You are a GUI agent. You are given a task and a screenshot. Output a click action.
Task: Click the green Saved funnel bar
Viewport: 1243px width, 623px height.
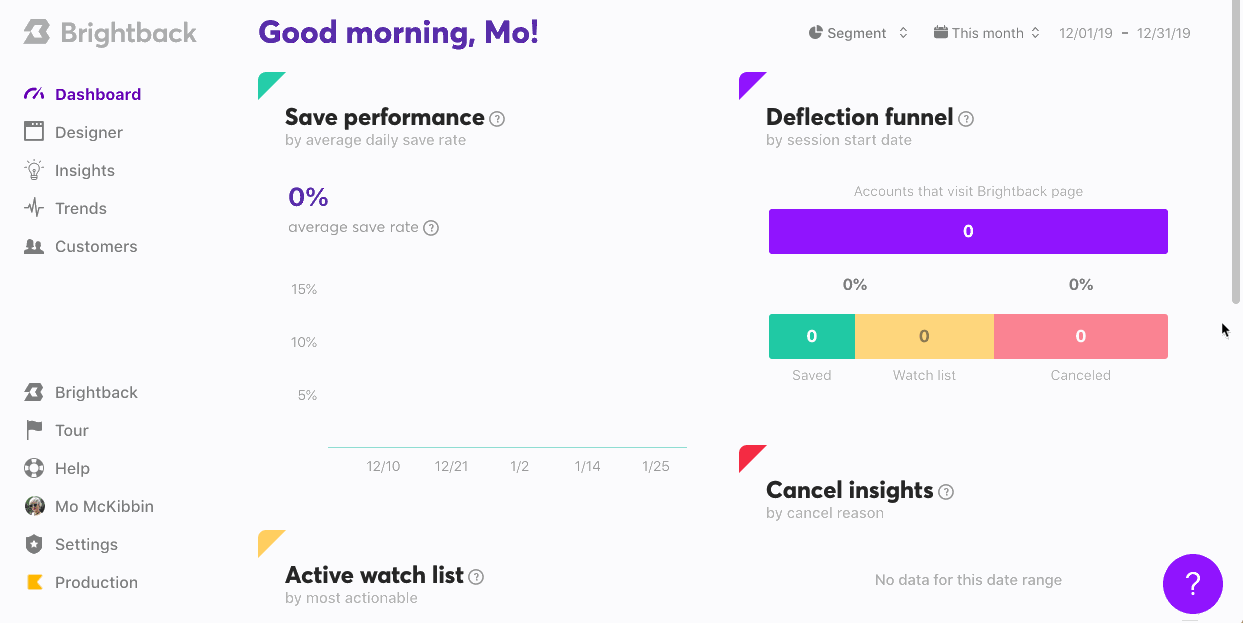(x=812, y=336)
